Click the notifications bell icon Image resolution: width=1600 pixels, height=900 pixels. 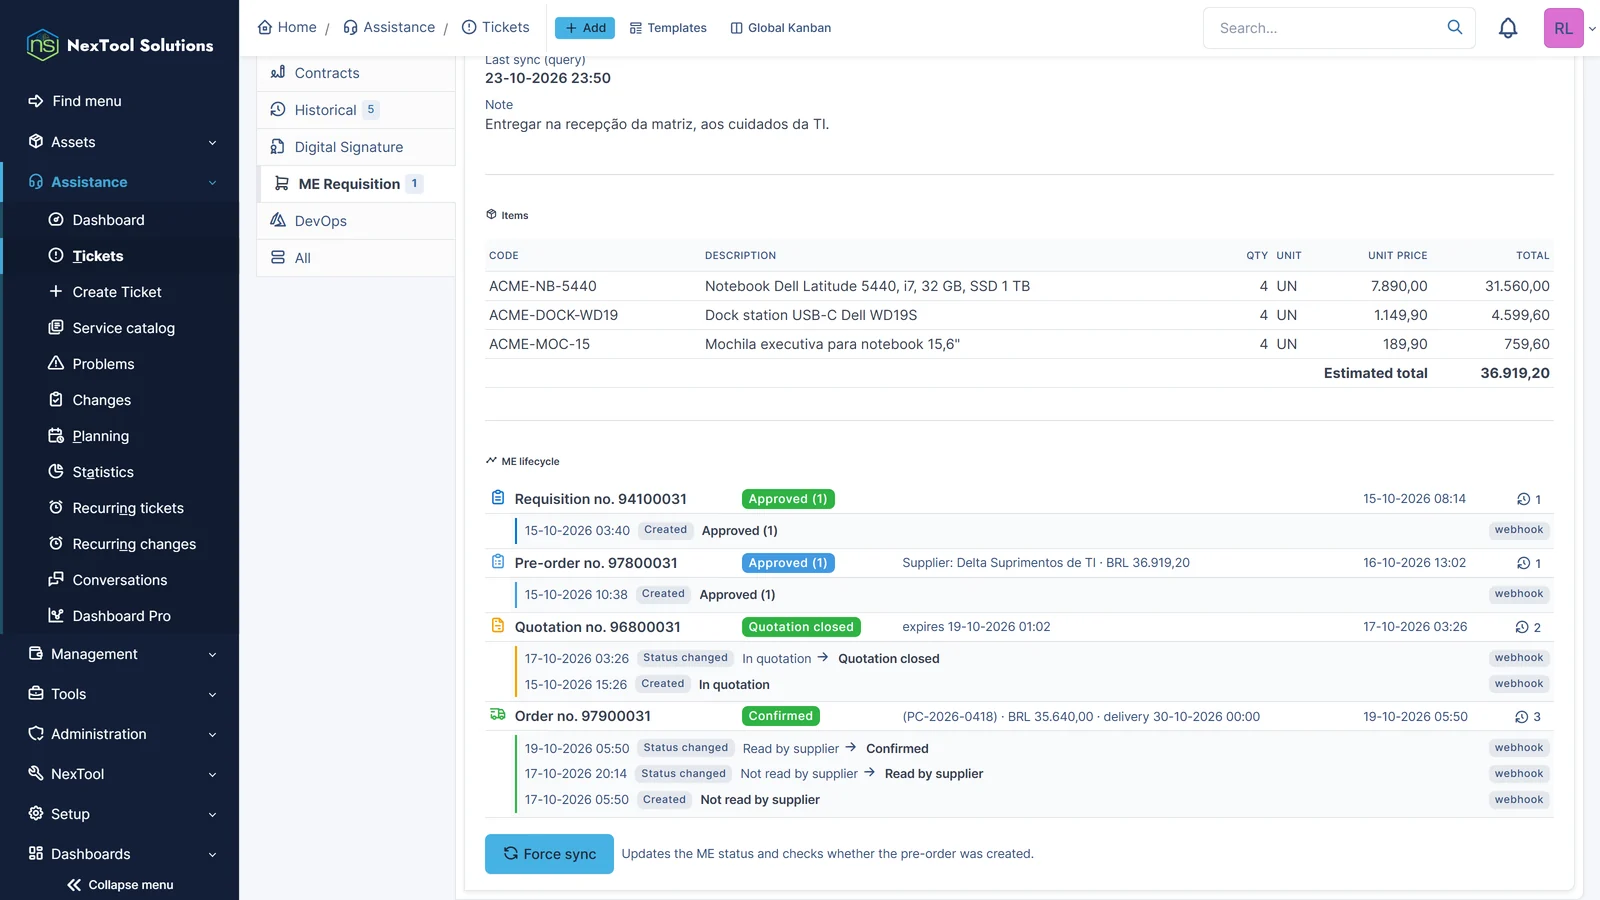(x=1508, y=28)
